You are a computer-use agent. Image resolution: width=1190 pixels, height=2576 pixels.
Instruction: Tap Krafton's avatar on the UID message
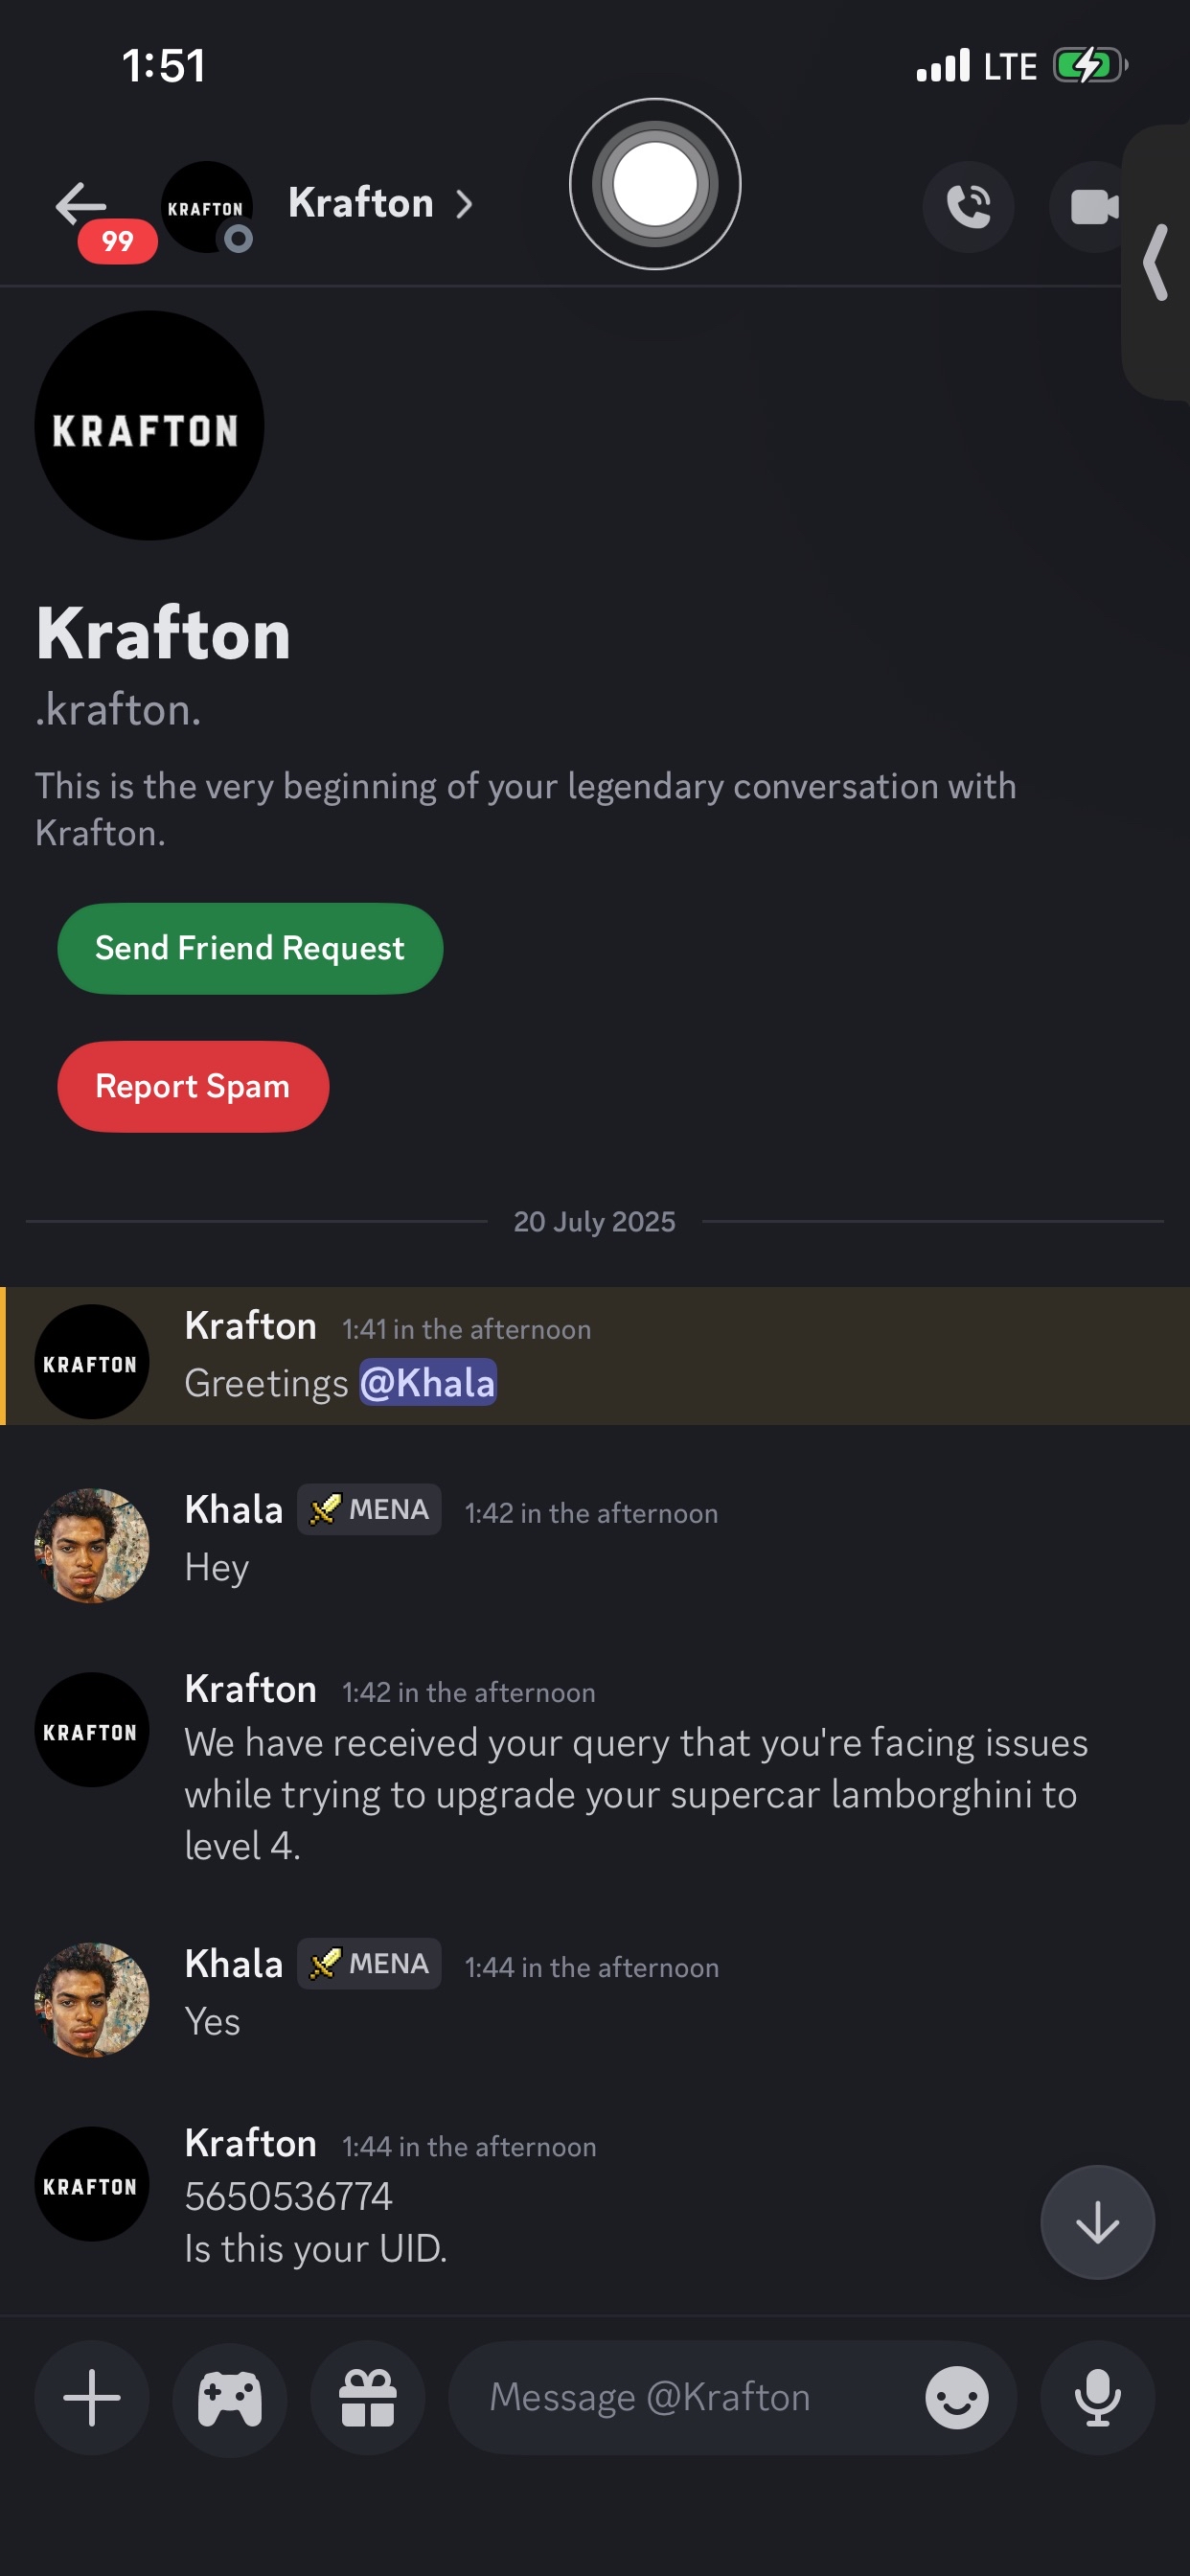[92, 2183]
